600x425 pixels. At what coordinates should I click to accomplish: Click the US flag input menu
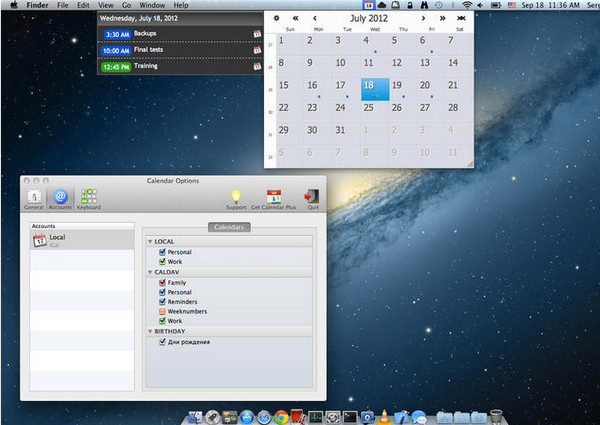pyautogui.click(x=512, y=5)
